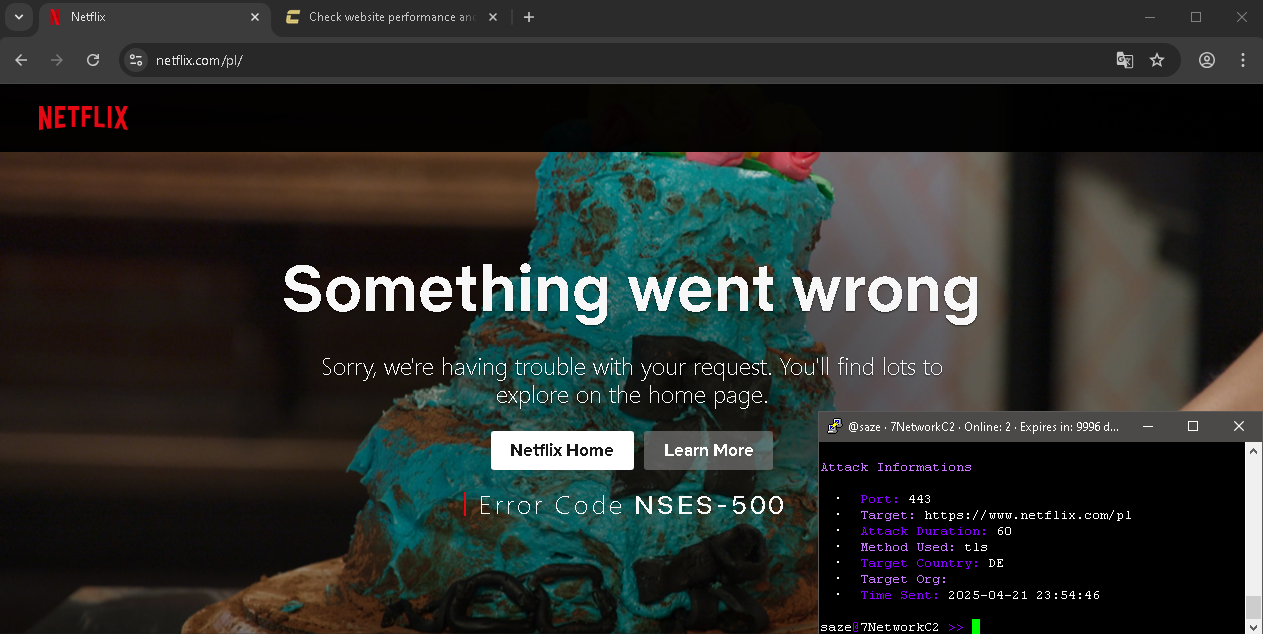1263x634 pixels.
Task: Click the 'Something went wrong' heading
Action: [x=631, y=290]
